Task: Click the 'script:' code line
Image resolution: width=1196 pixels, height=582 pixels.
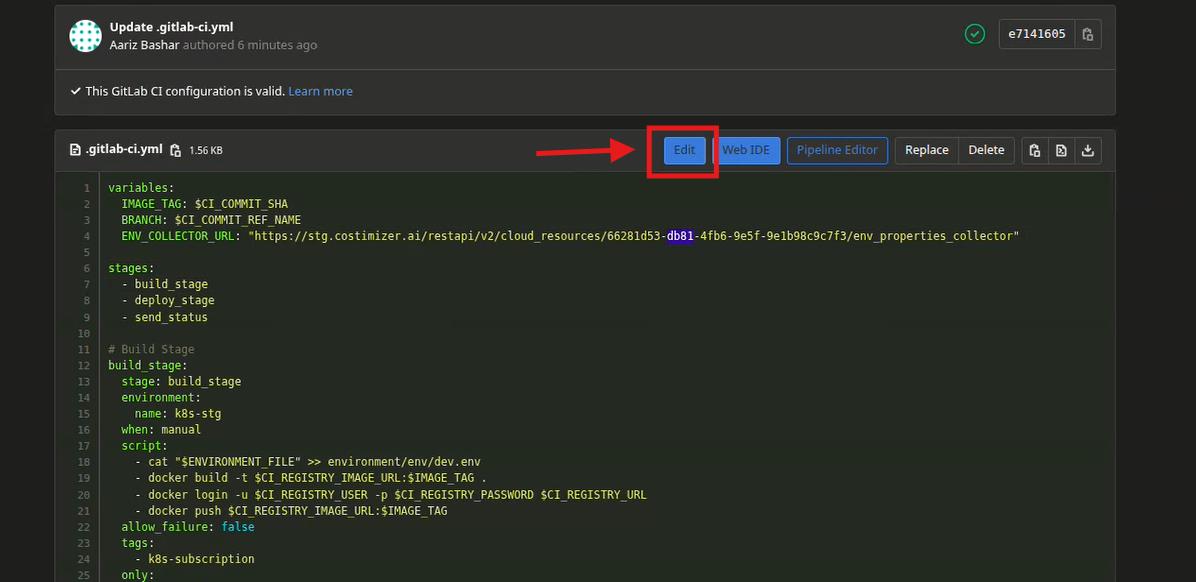Action: coord(144,446)
